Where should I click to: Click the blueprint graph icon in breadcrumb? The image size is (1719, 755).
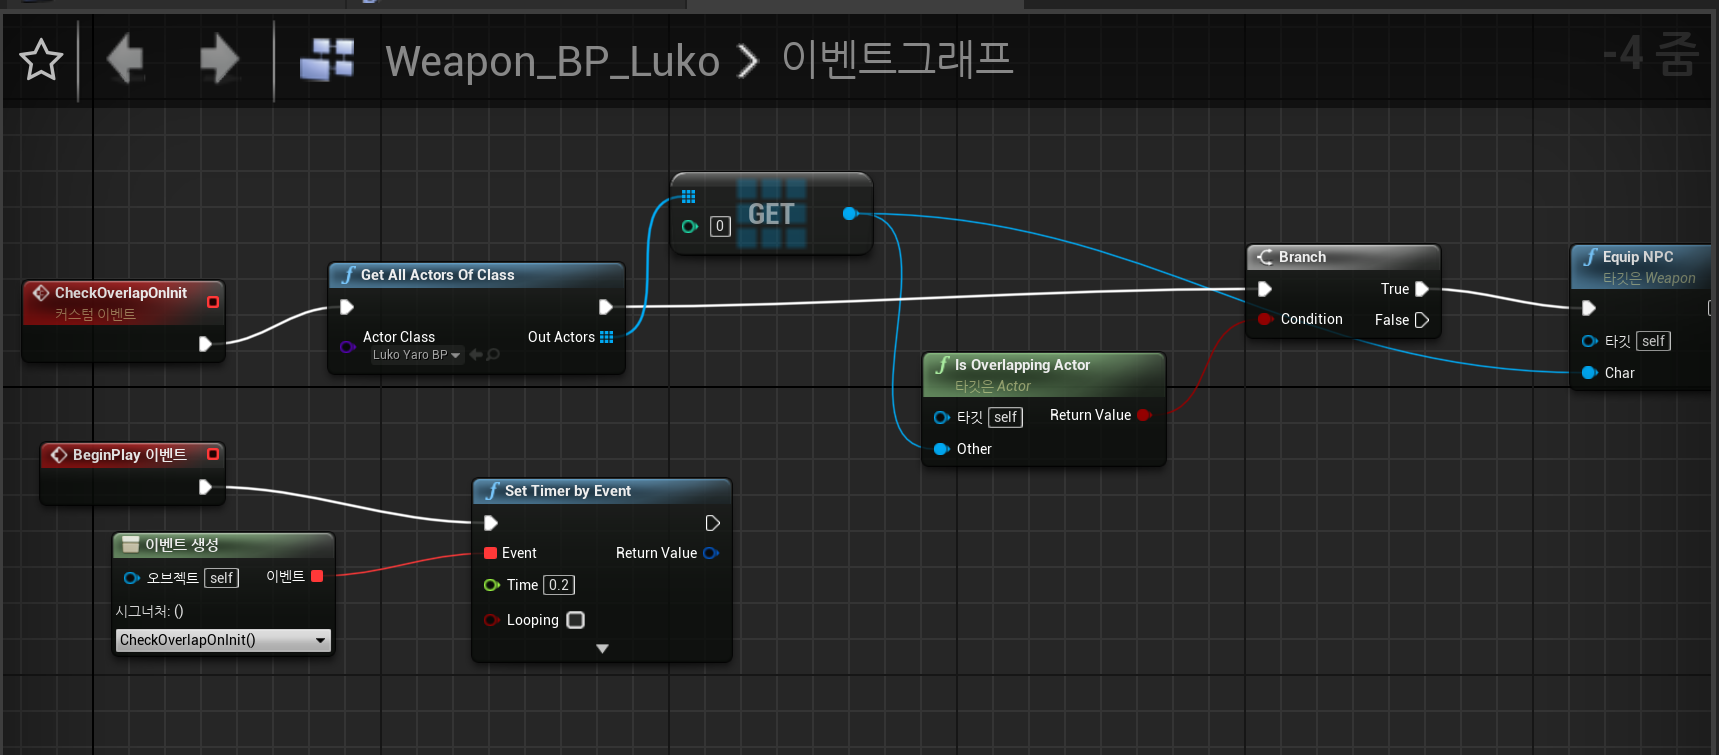pos(327,59)
